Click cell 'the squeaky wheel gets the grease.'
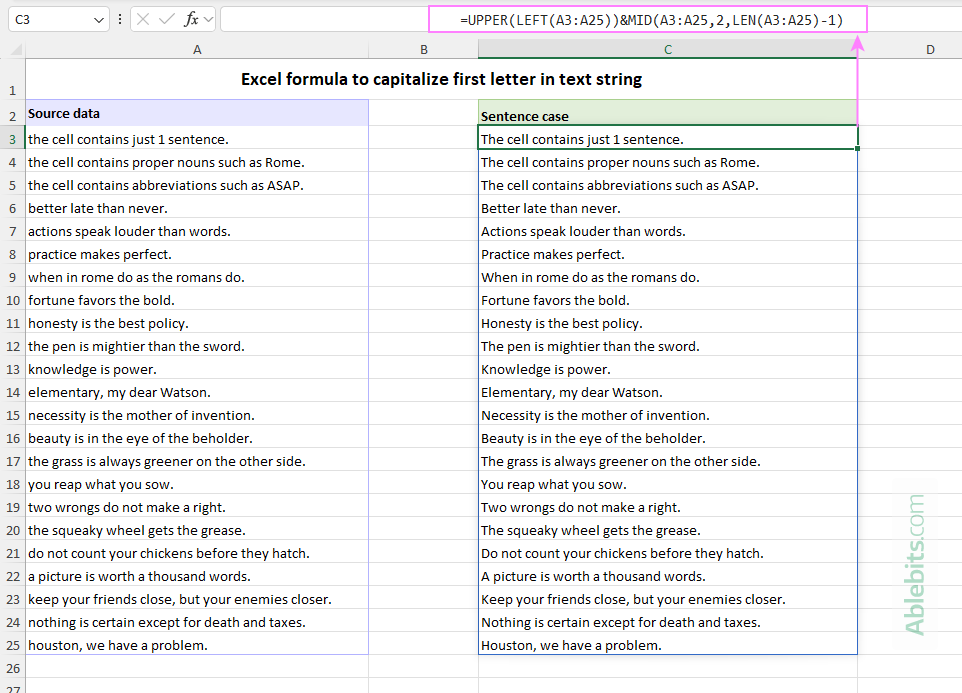Screen dimensions: 962x693 coord(197,530)
